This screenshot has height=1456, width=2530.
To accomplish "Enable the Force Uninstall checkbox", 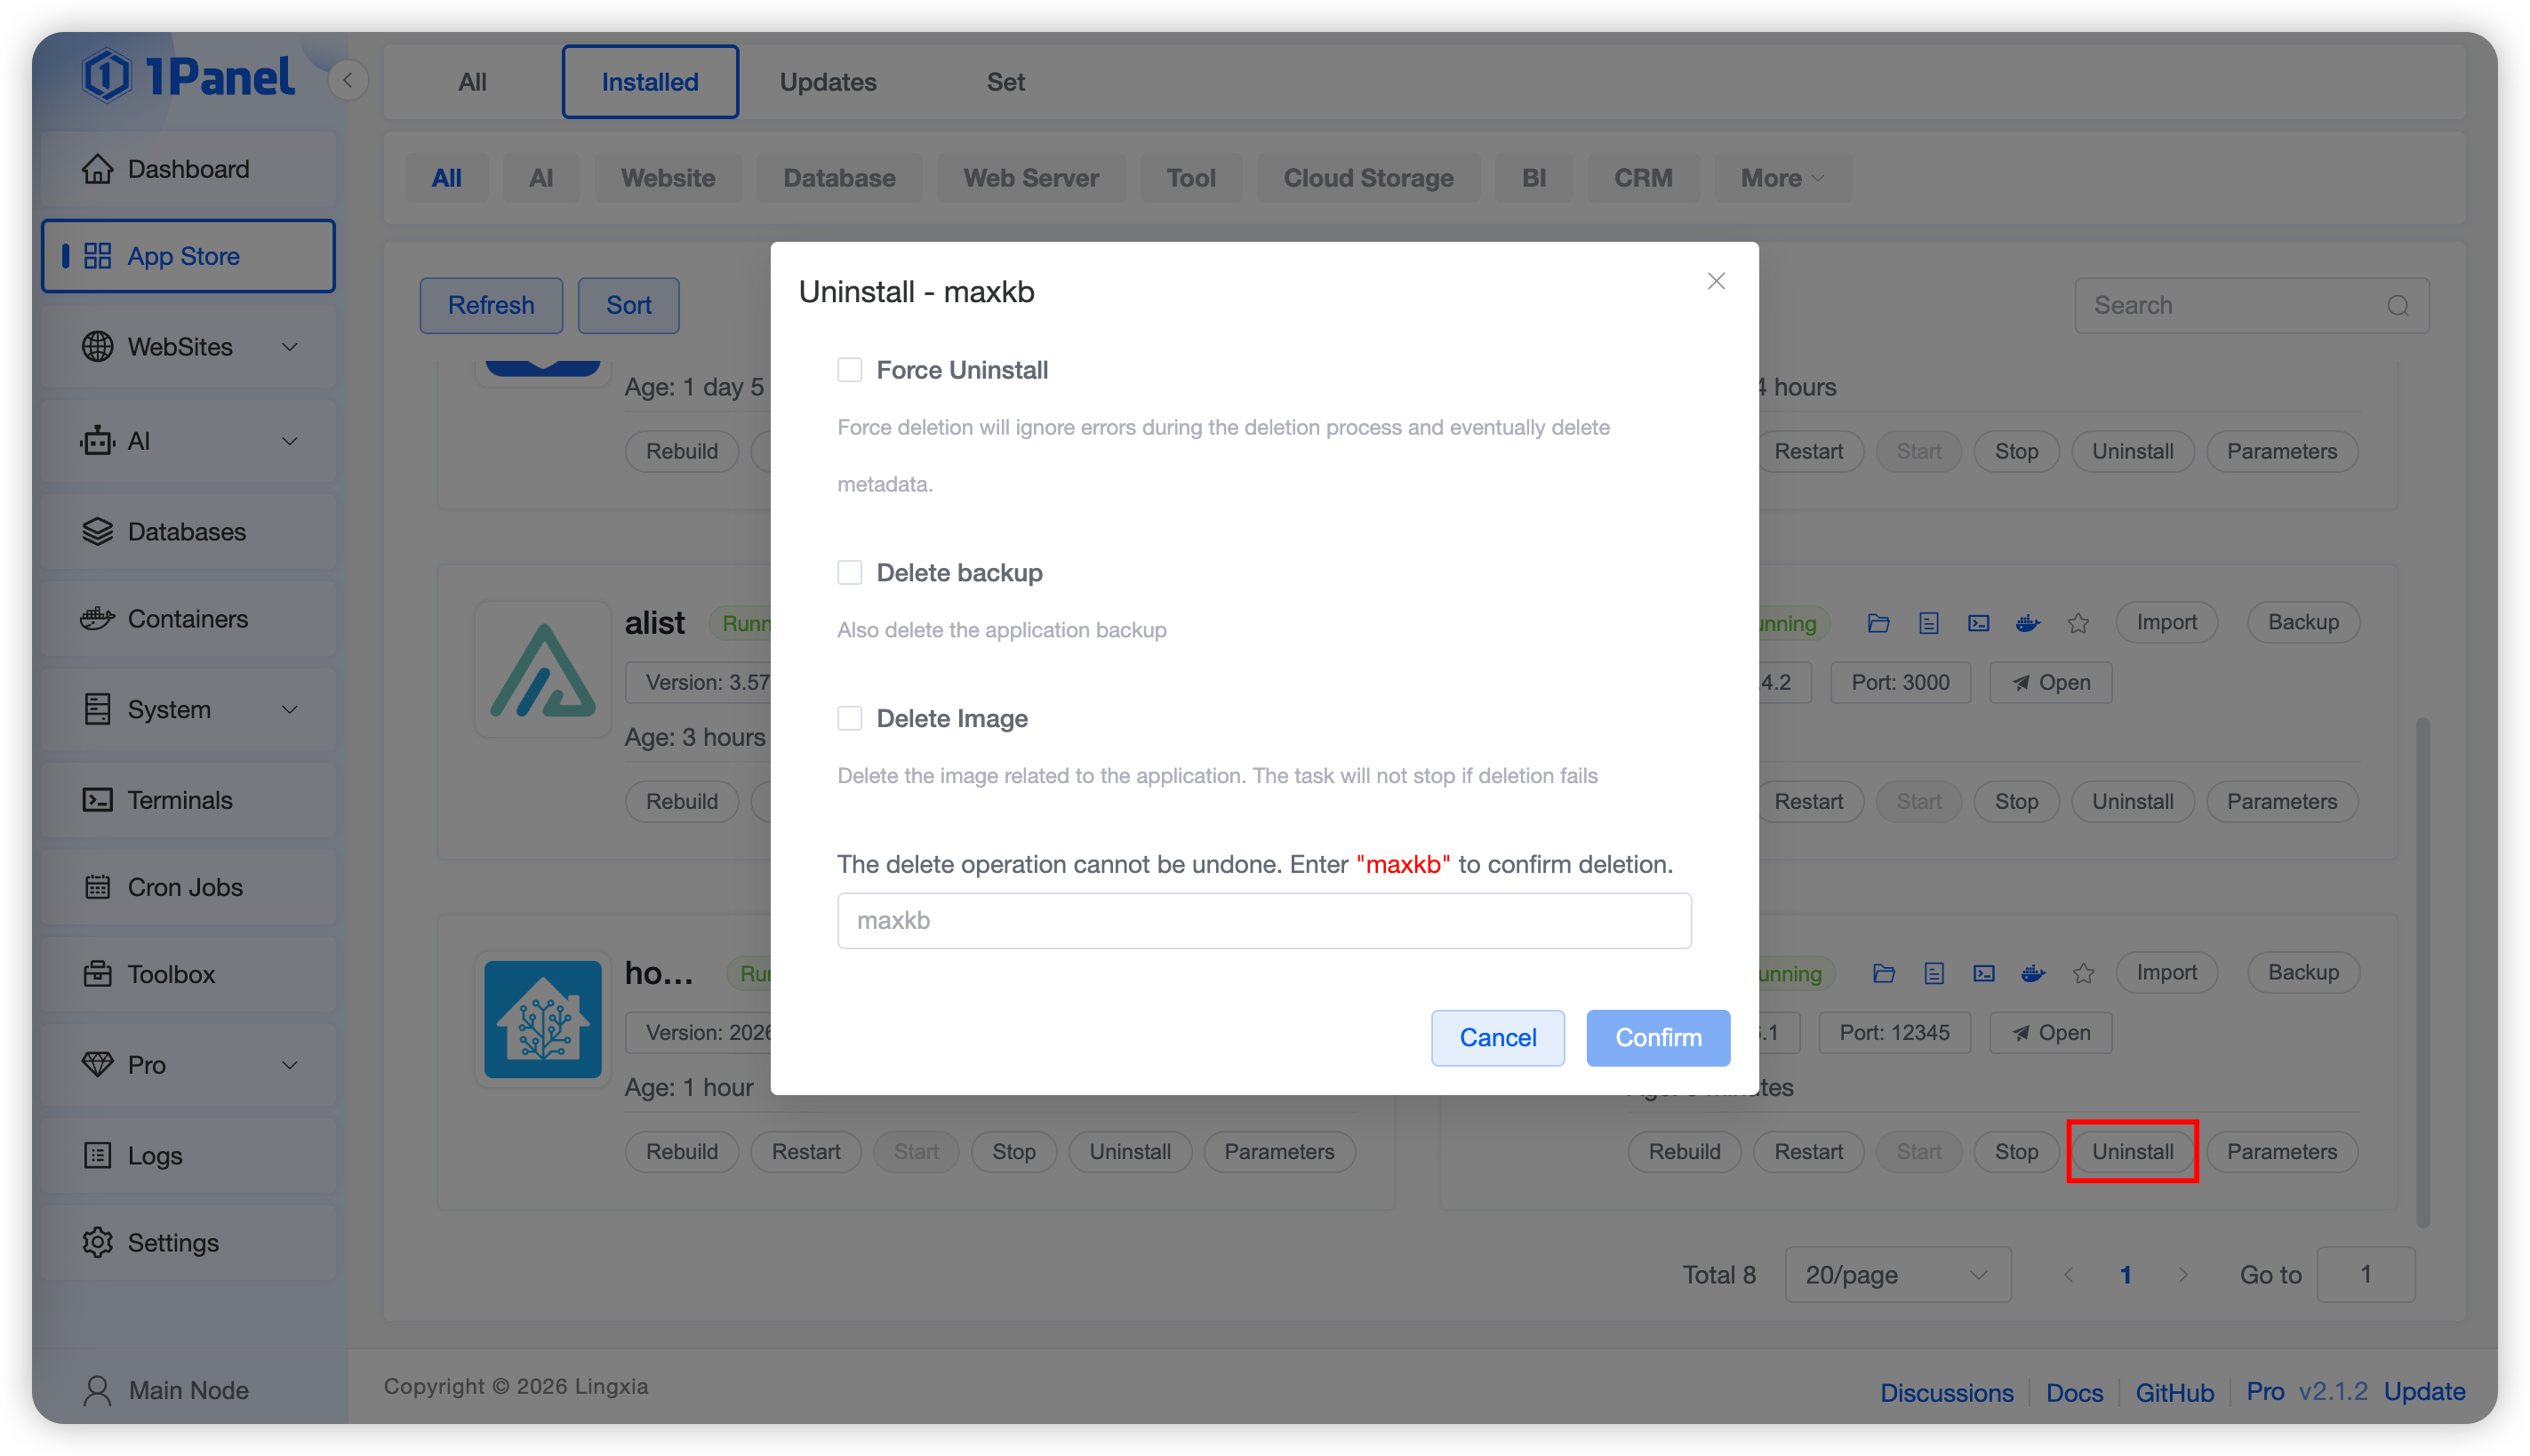I will pyautogui.click(x=849, y=370).
